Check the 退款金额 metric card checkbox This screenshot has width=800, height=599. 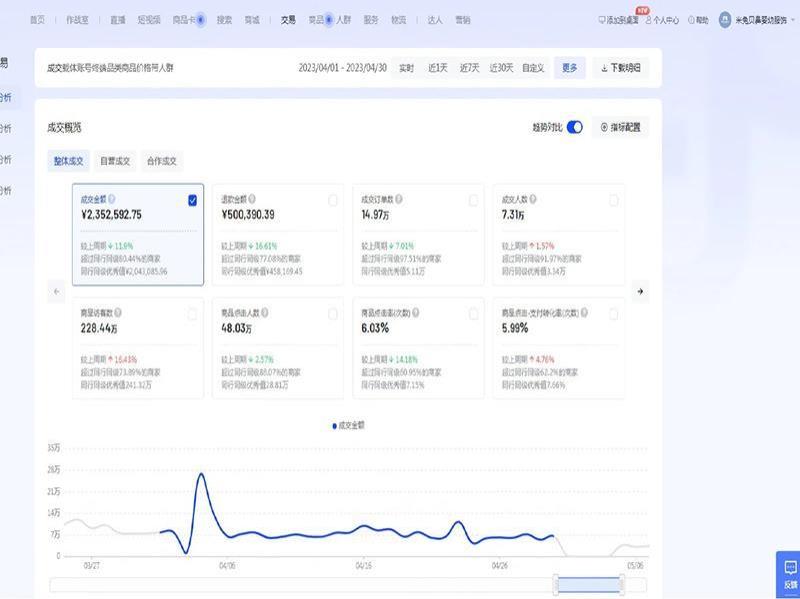(x=333, y=200)
